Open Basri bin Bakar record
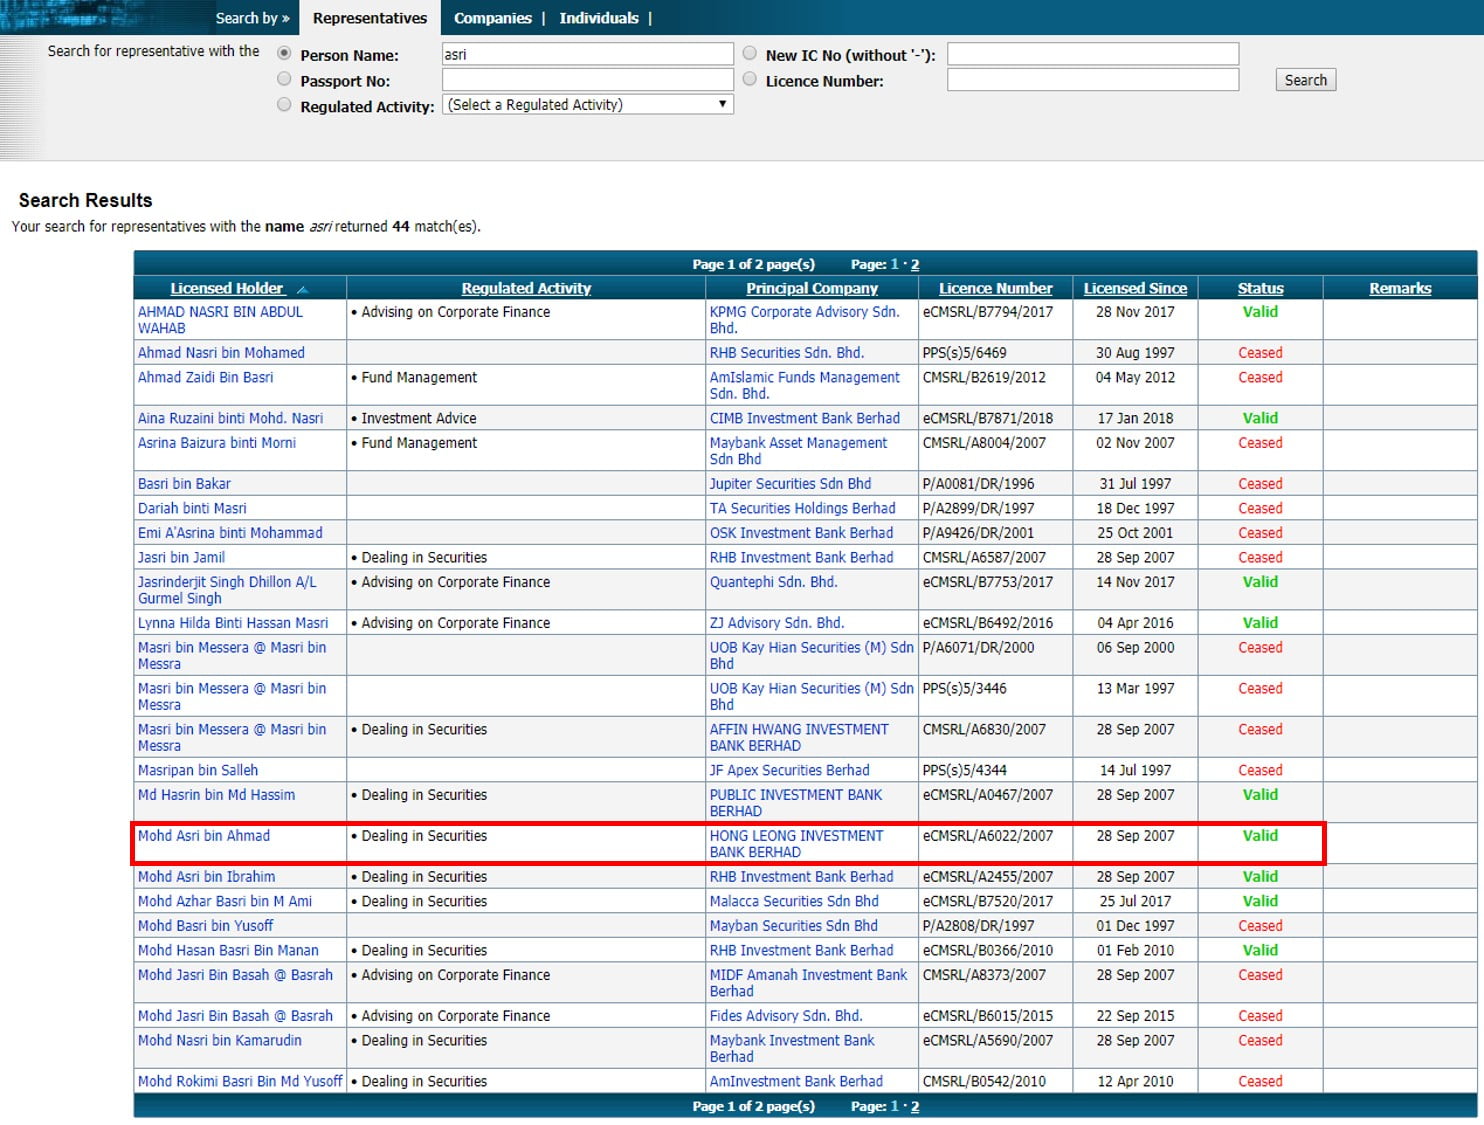Image resolution: width=1484 pixels, height=1125 pixels. pos(184,484)
